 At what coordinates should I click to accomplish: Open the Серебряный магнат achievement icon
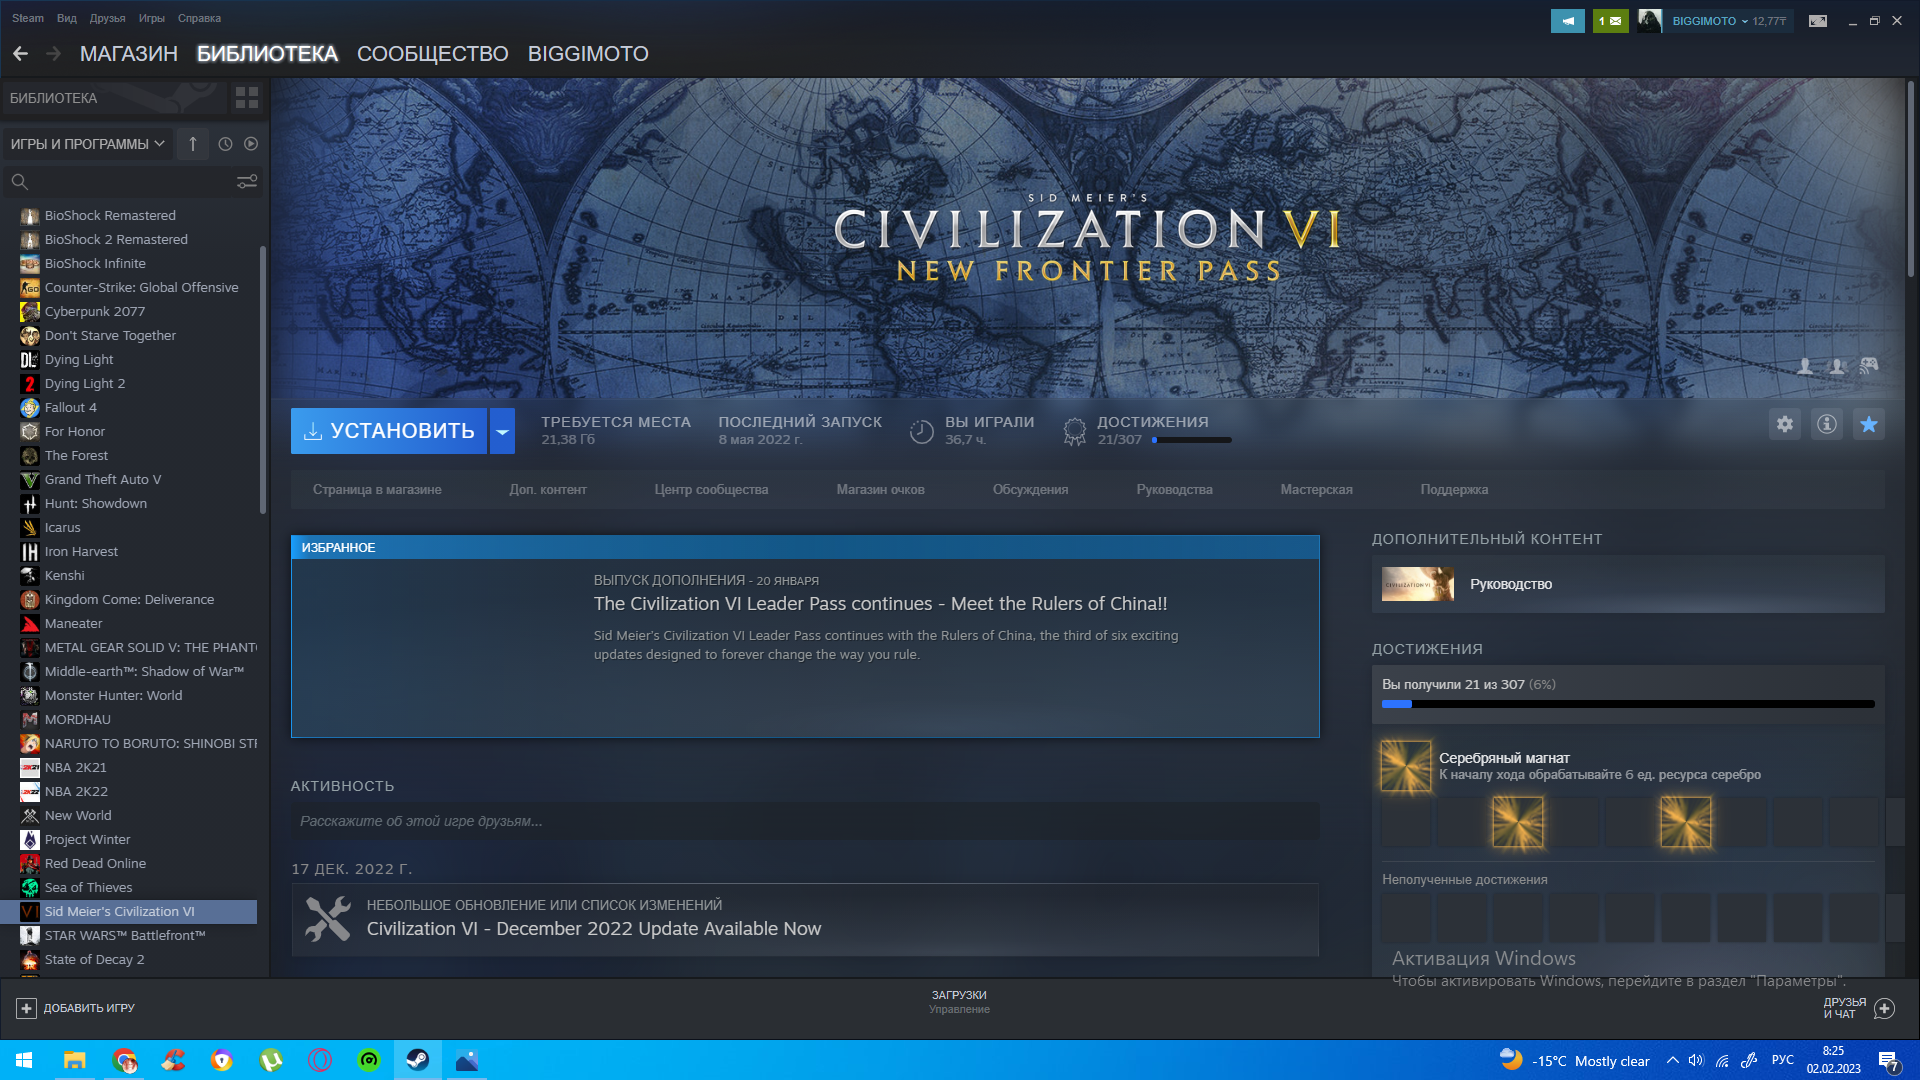pyautogui.click(x=1406, y=766)
